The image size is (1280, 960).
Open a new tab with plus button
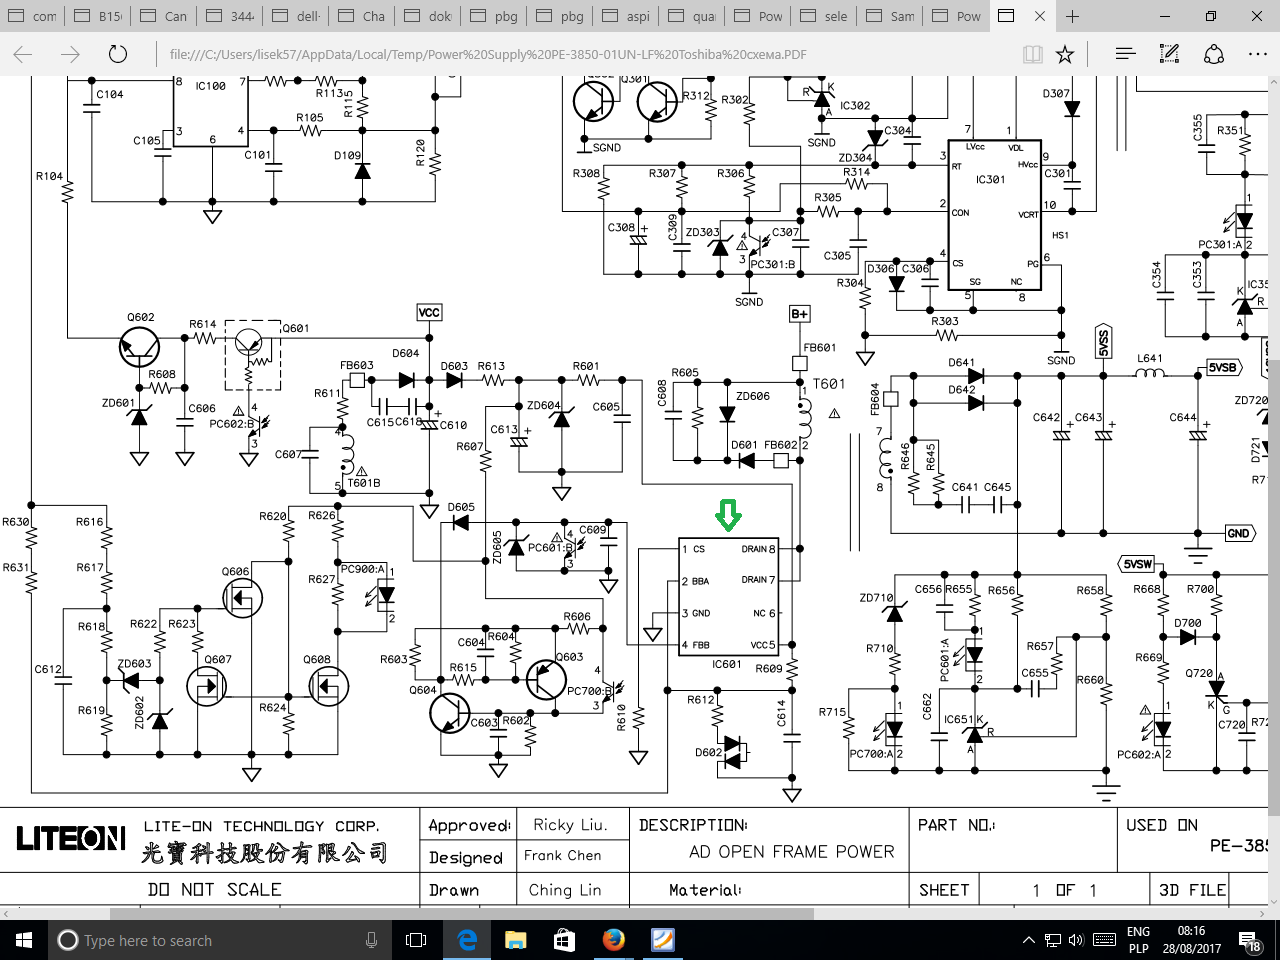1072,16
